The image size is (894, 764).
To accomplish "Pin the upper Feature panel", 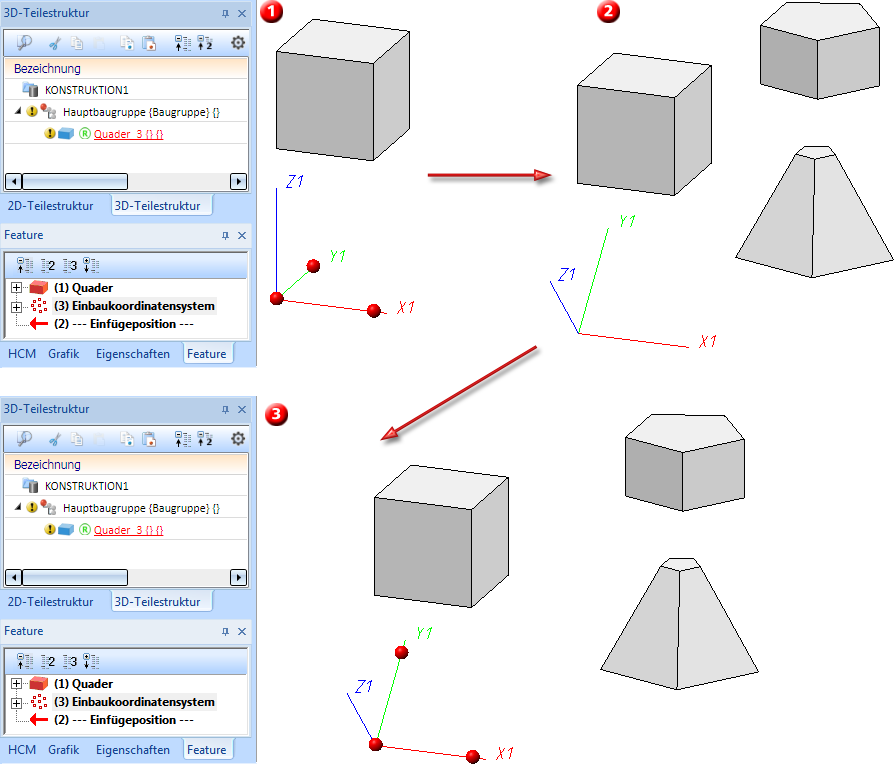I will 225,235.
